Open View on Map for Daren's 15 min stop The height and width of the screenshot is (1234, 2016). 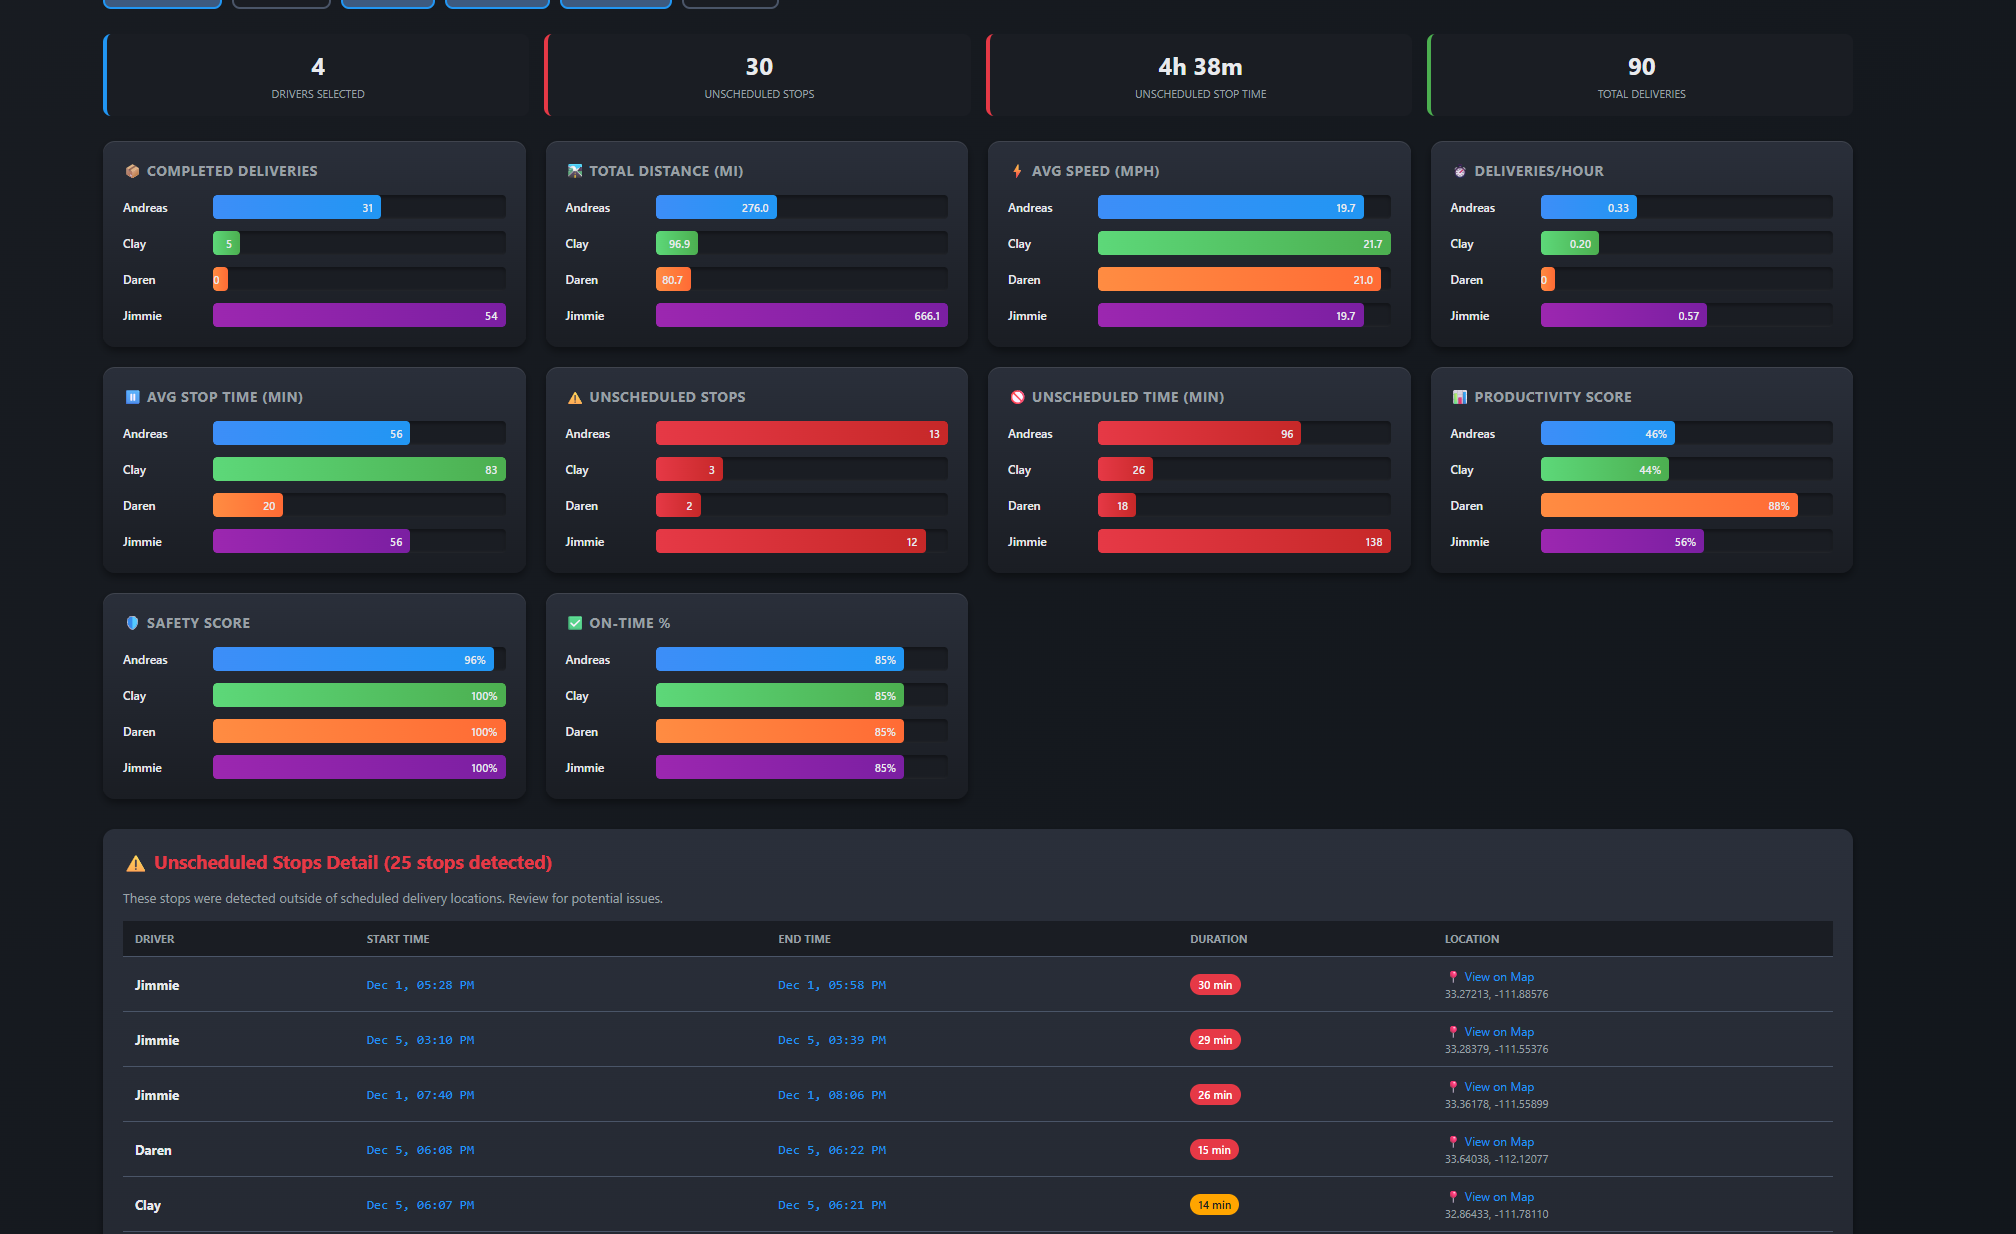1498,1142
